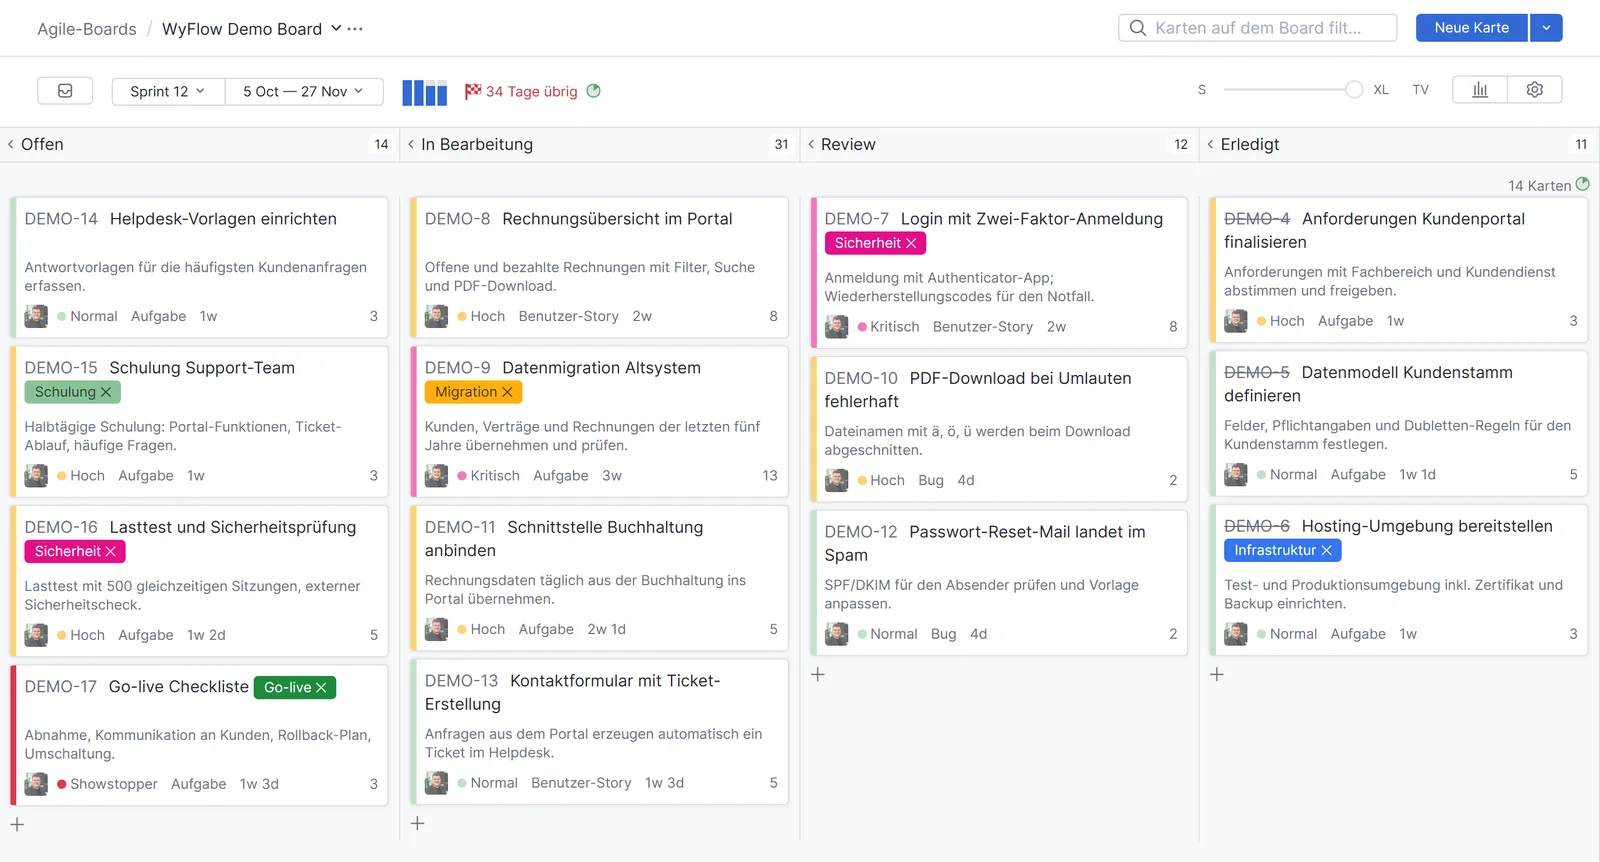Add a card to the Erledigt column

(1217, 674)
